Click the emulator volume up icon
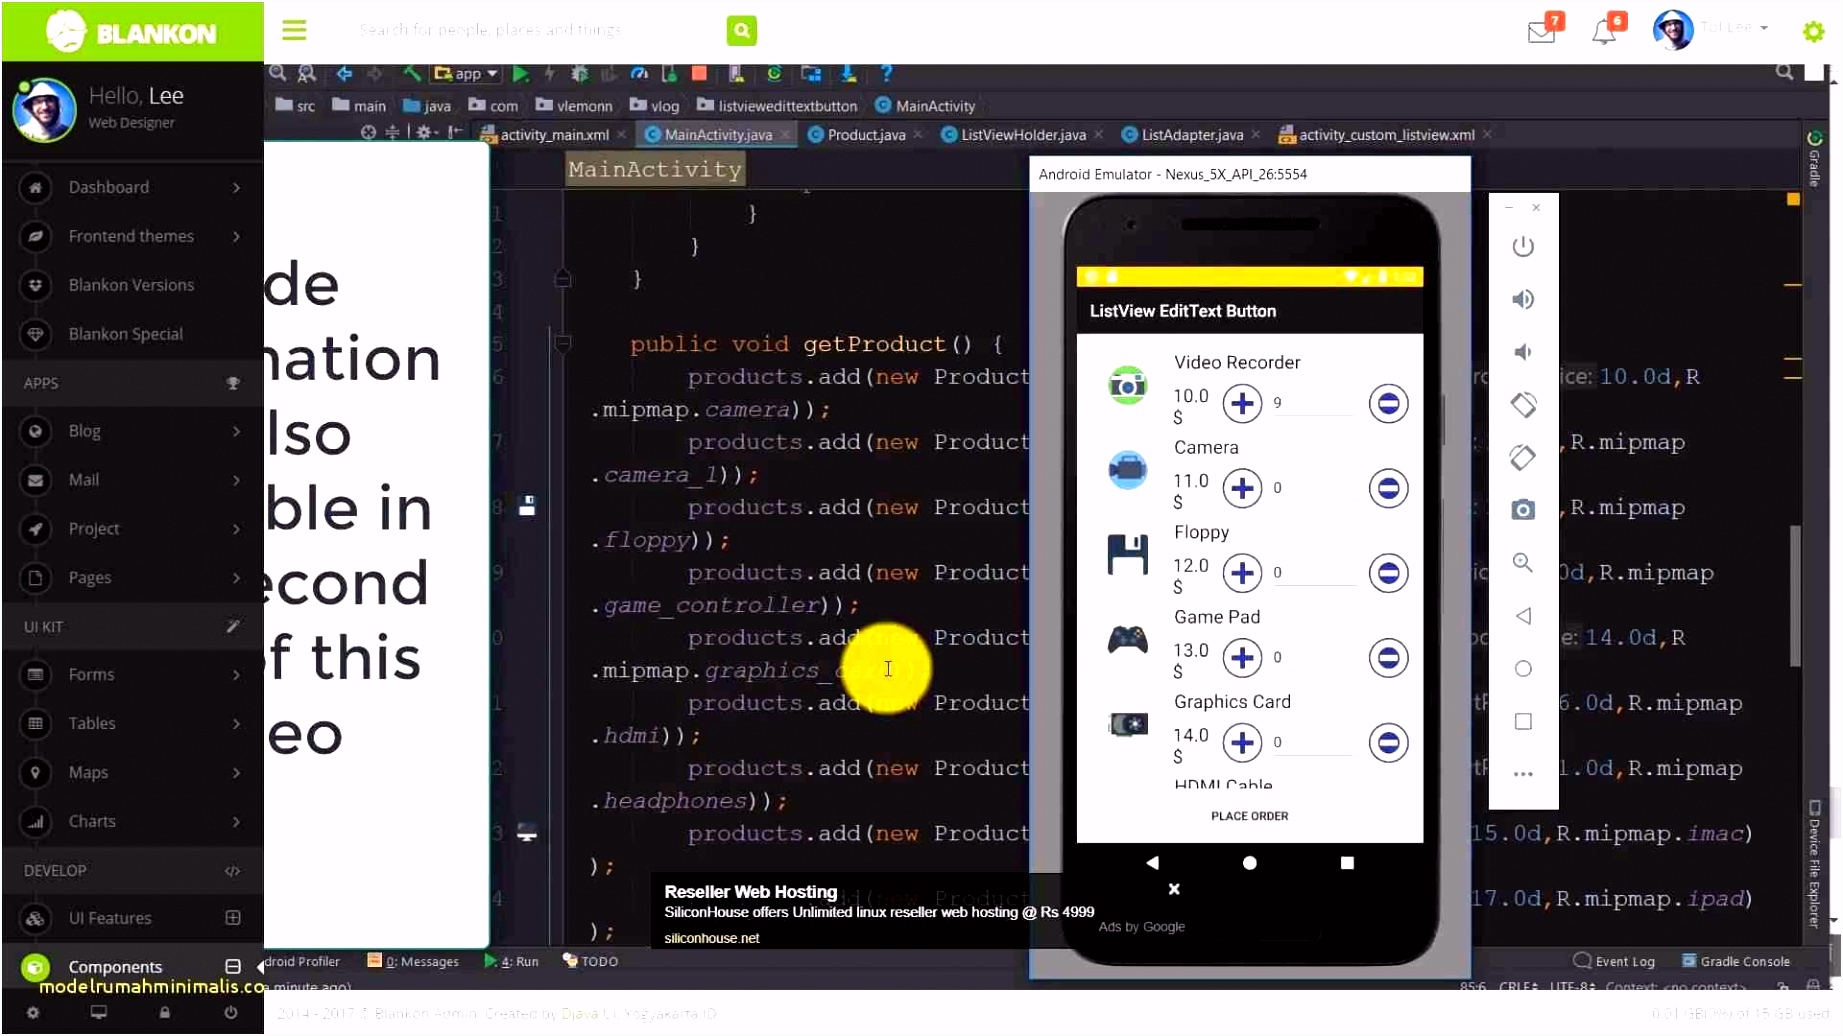The image size is (1843, 1036). pyautogui.click(x=1522, y=299)
